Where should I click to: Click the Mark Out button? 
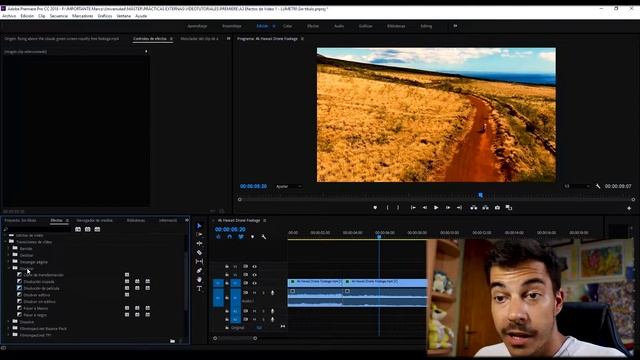[x=398, y=208]
